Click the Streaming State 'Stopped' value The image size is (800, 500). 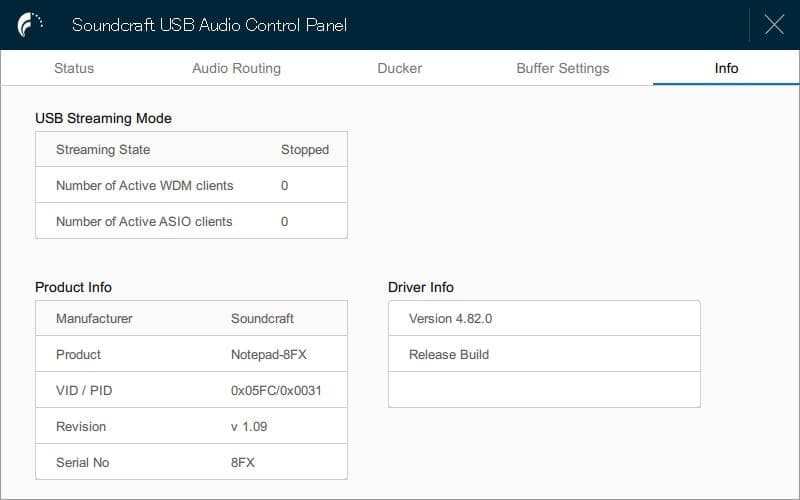(x=304, y=150)
